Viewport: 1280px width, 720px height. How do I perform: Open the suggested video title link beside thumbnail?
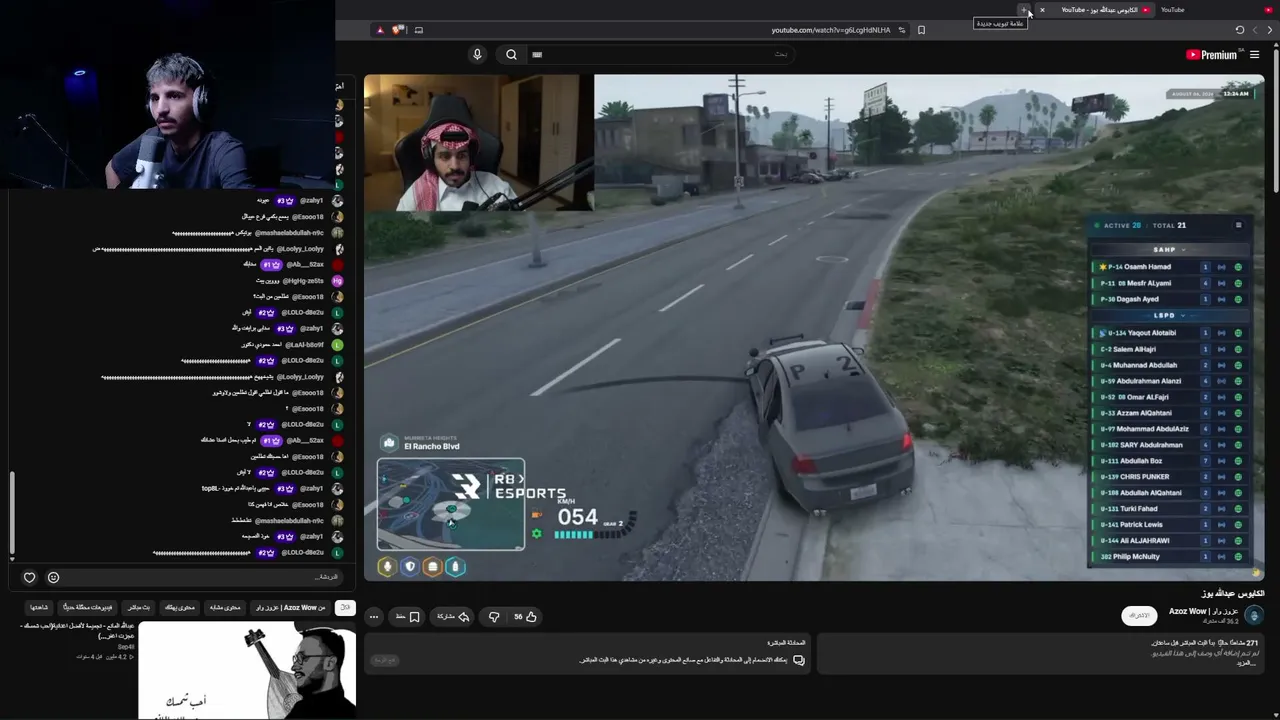(78, 631)
